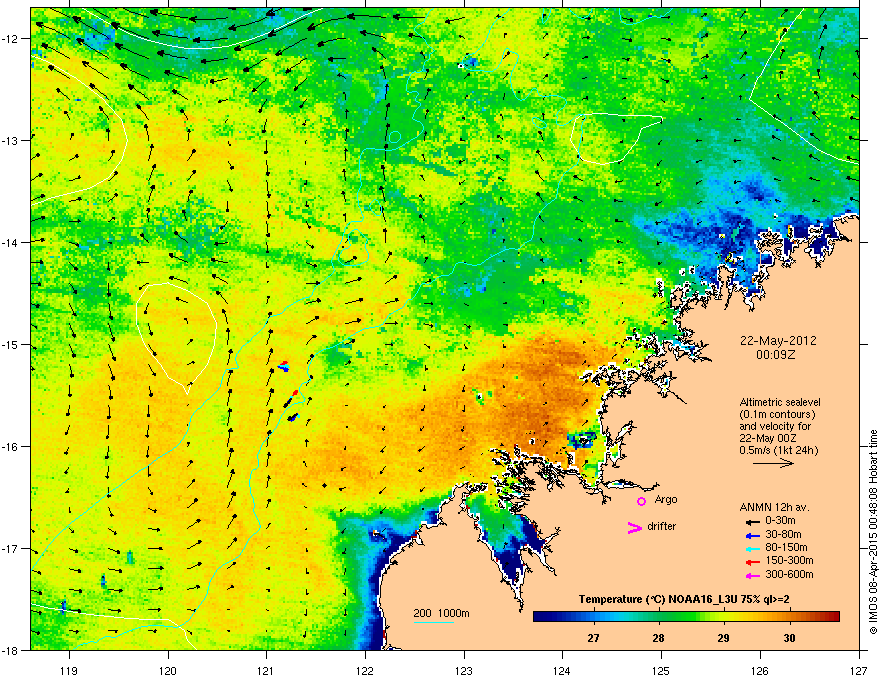Image resolution: width=880 pixels, height=680 pixels.
Task: Click the temperature colorbar at 27 degrees
Action: 593,617
